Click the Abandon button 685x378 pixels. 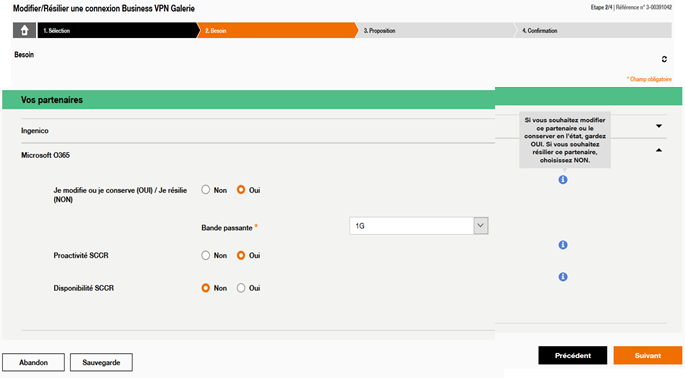33,362
